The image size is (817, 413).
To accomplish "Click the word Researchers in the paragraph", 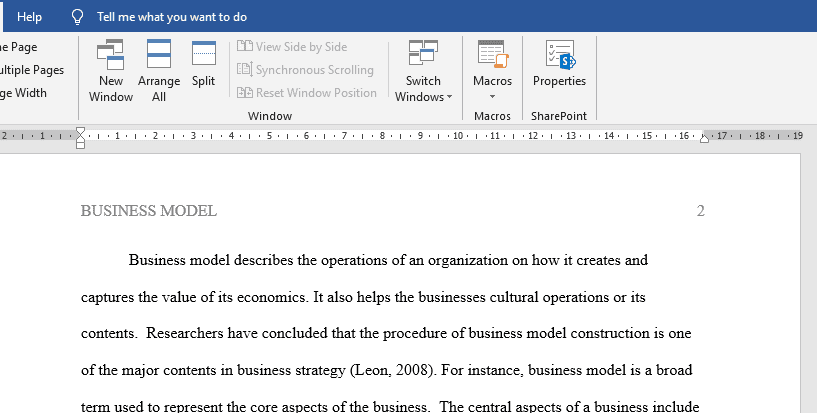I will [x=184, y=333].
